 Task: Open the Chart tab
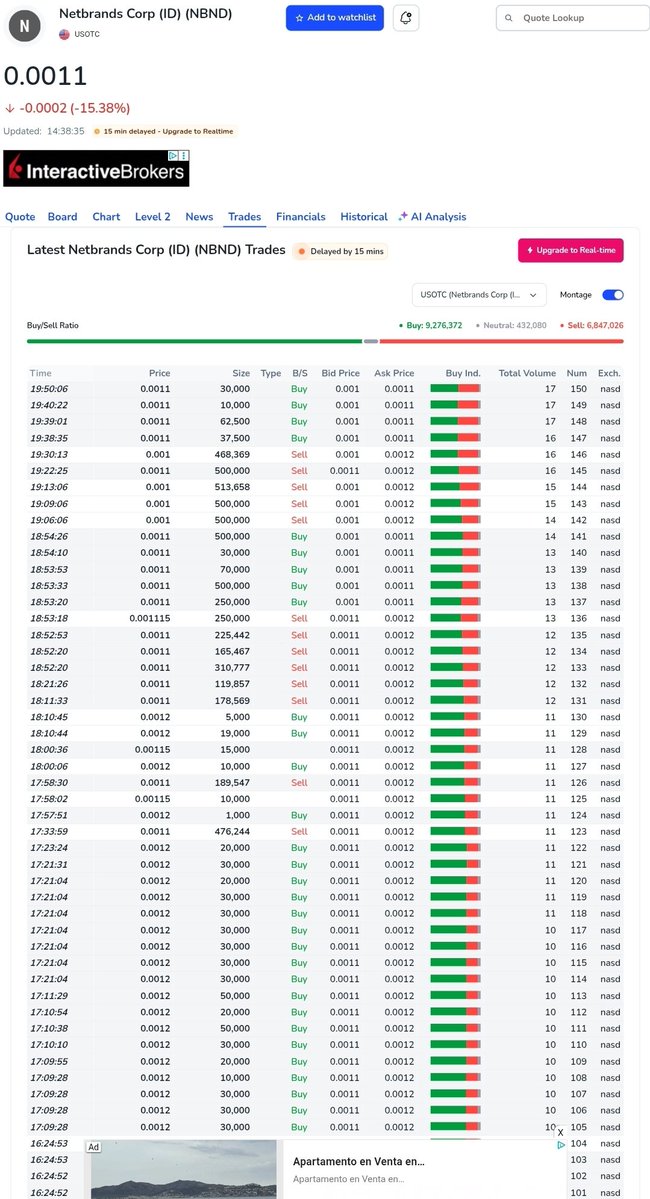click(x=106, y=216)
